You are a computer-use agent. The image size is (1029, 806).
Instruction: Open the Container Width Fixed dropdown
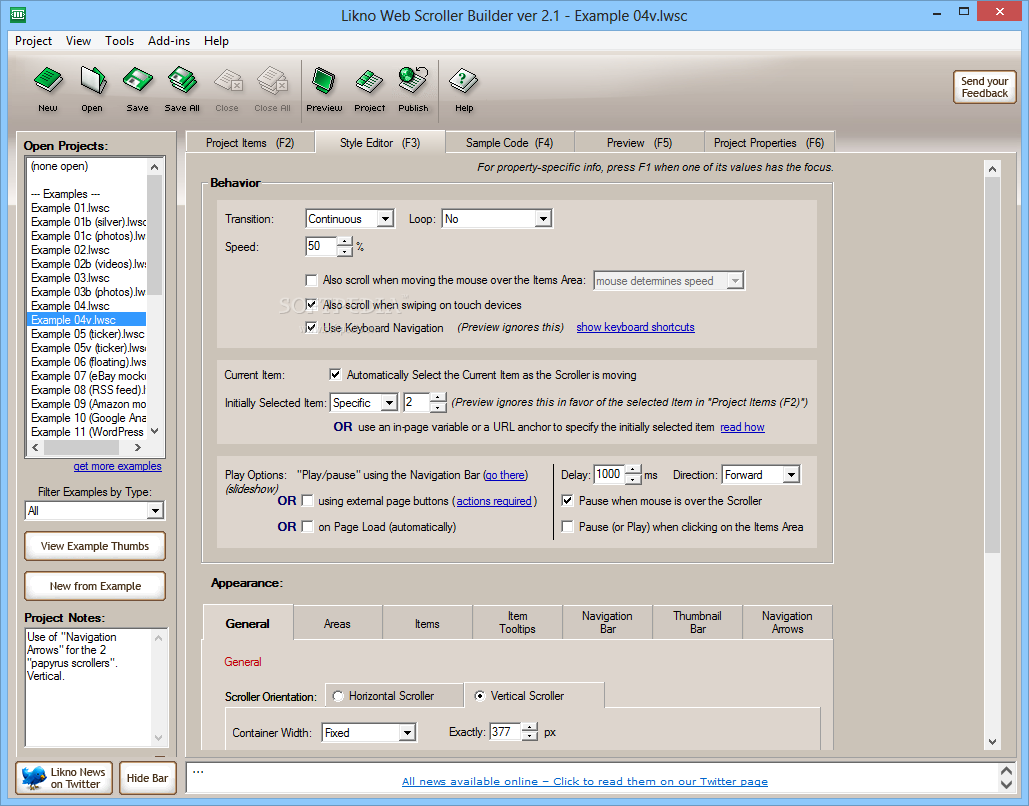407,732
